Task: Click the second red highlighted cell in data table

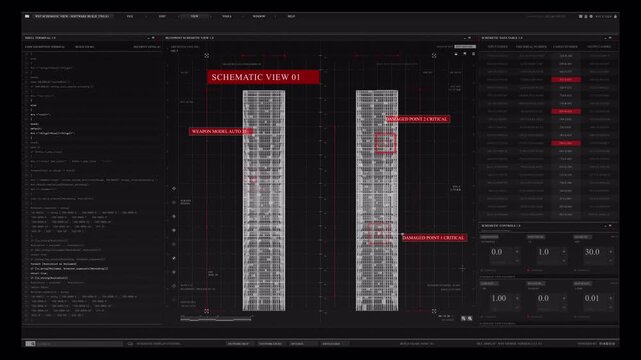Action: pyautogui.click(x=566, y=111)
